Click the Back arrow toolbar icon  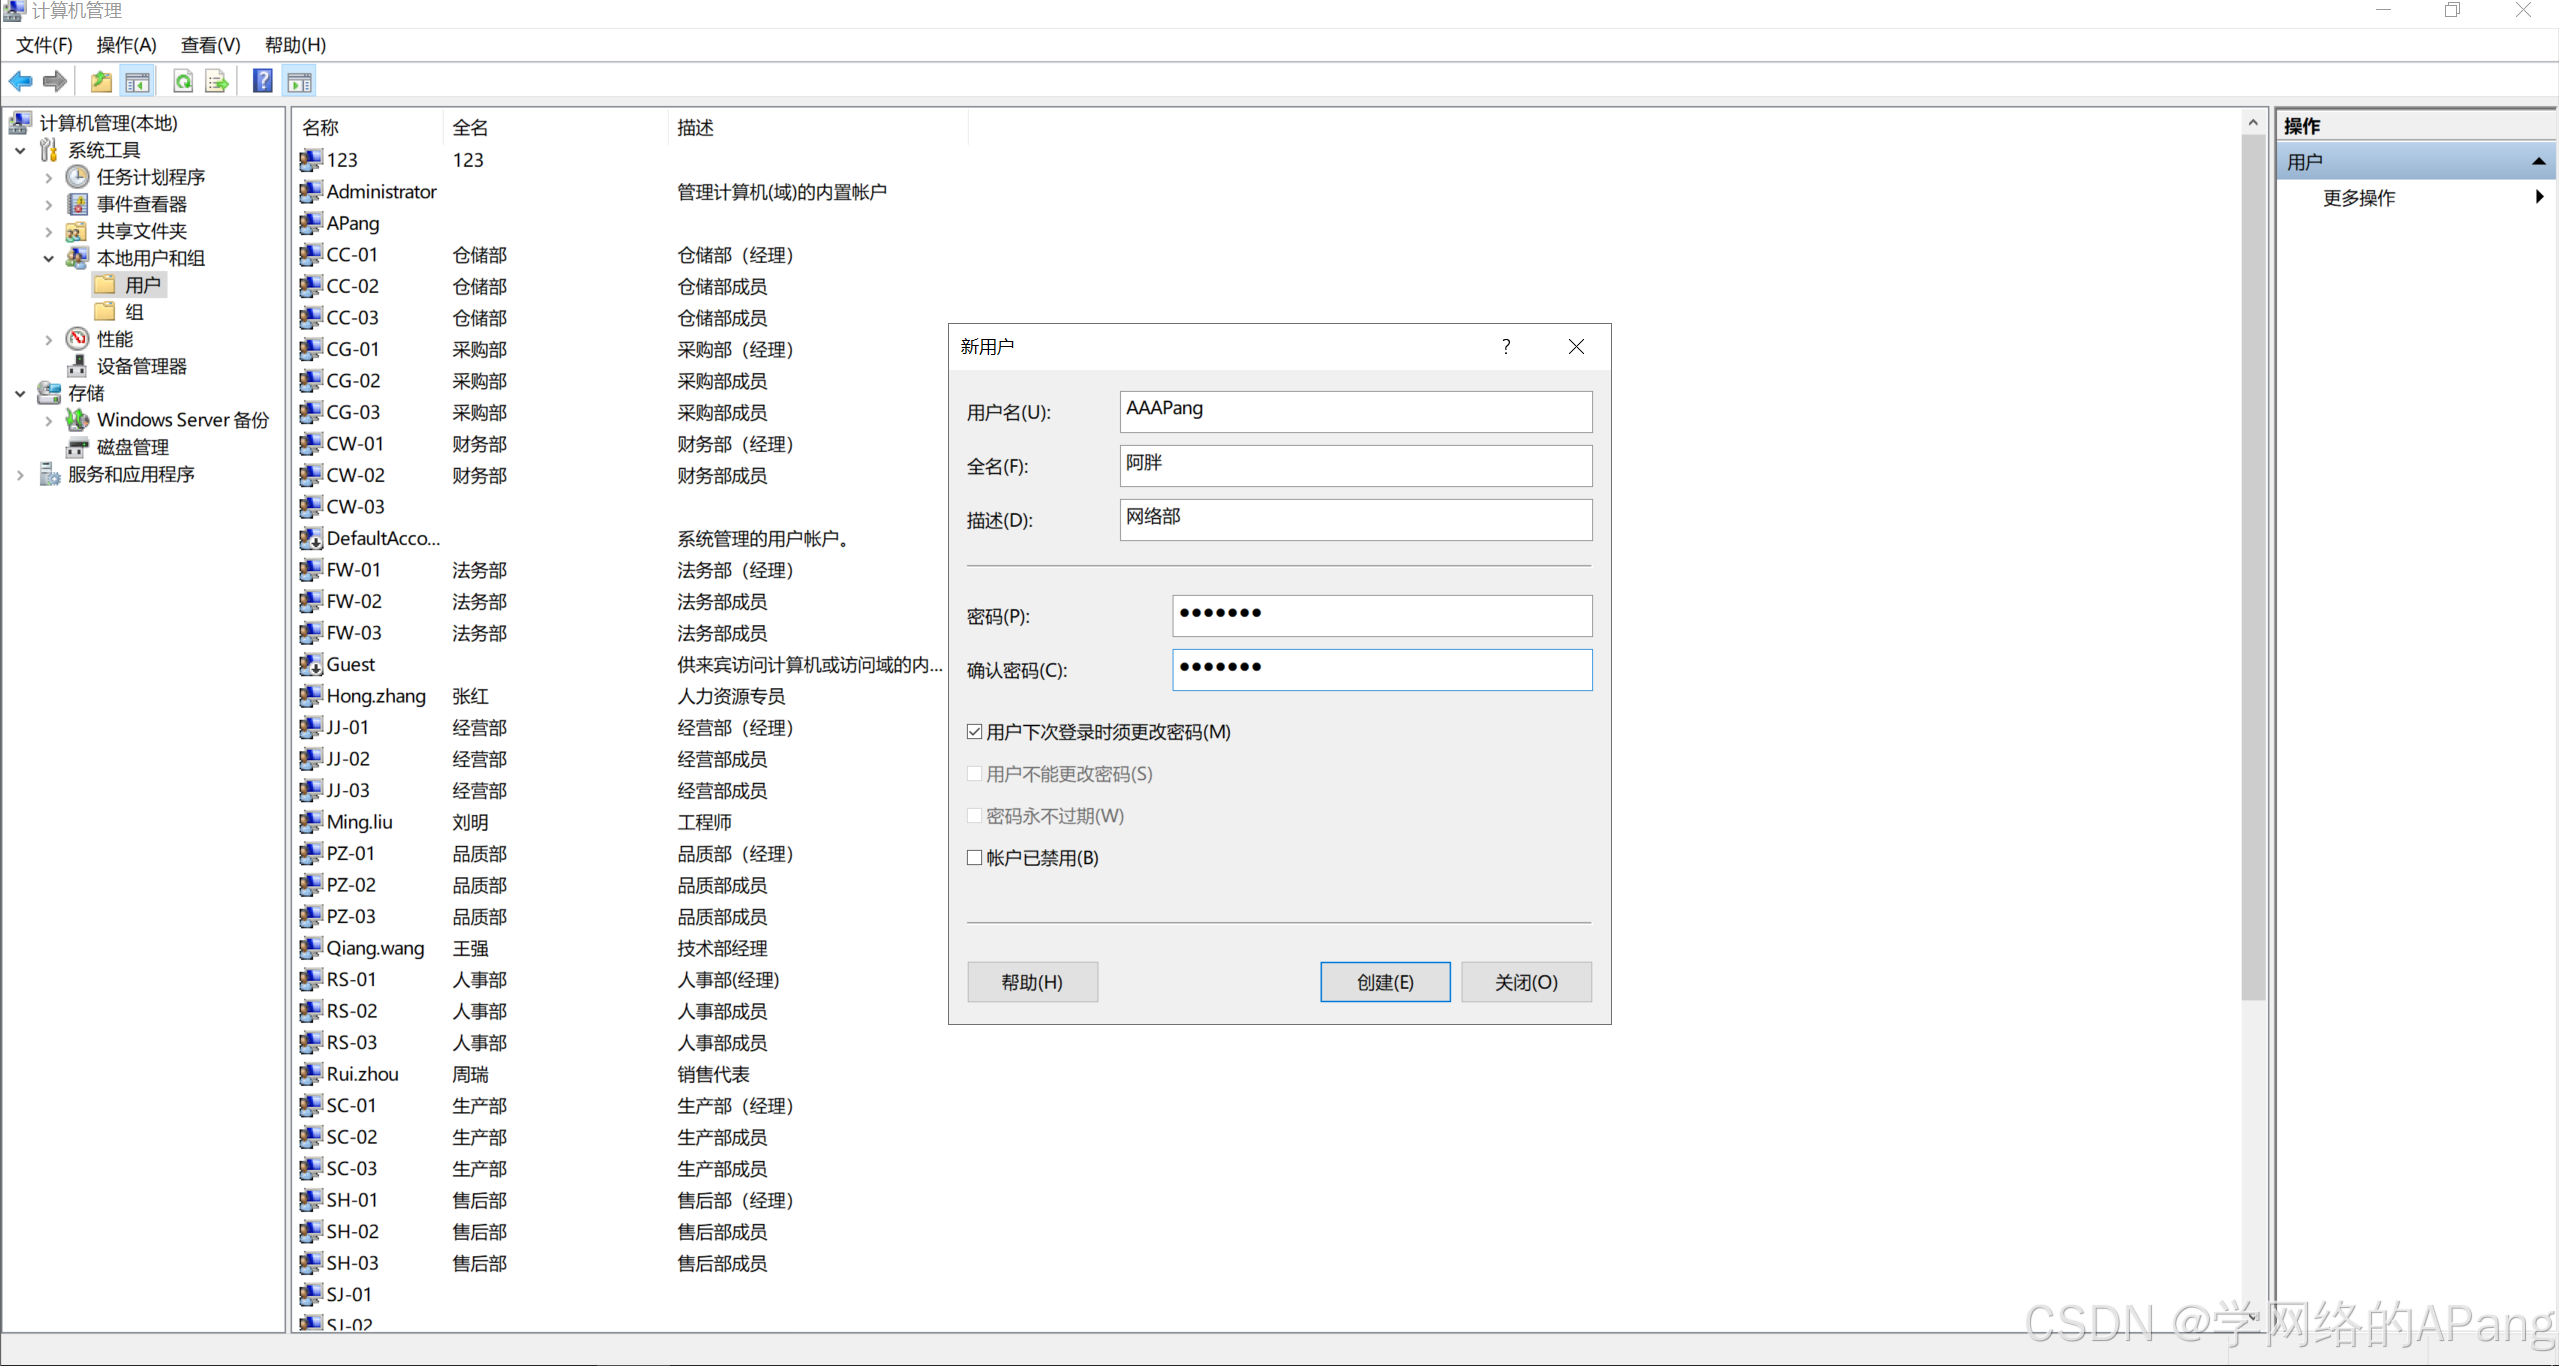pyautogui.click(x=20, y=82)
